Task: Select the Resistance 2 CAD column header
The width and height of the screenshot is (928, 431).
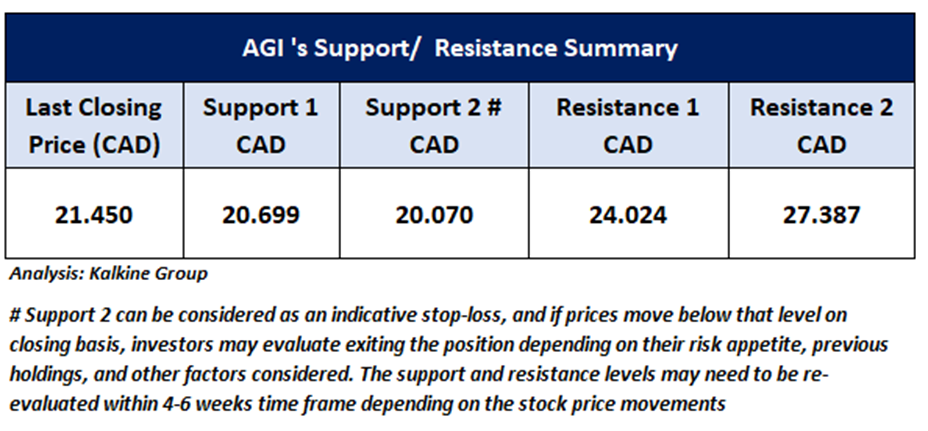Action: click(821, 126)
